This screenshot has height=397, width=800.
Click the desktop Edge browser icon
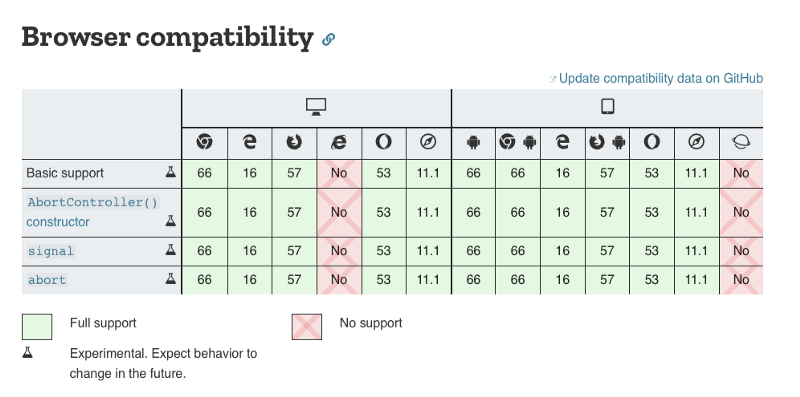249,142
